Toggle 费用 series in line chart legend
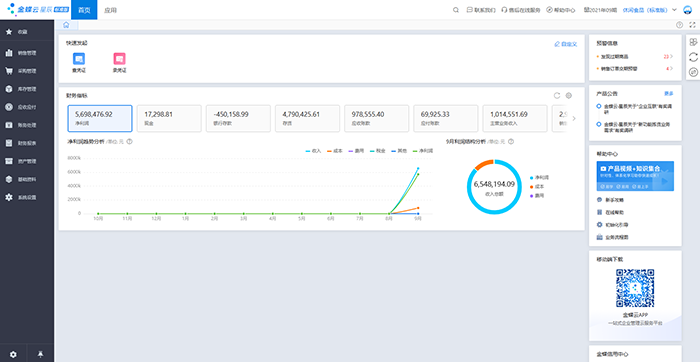 [356, 151]
